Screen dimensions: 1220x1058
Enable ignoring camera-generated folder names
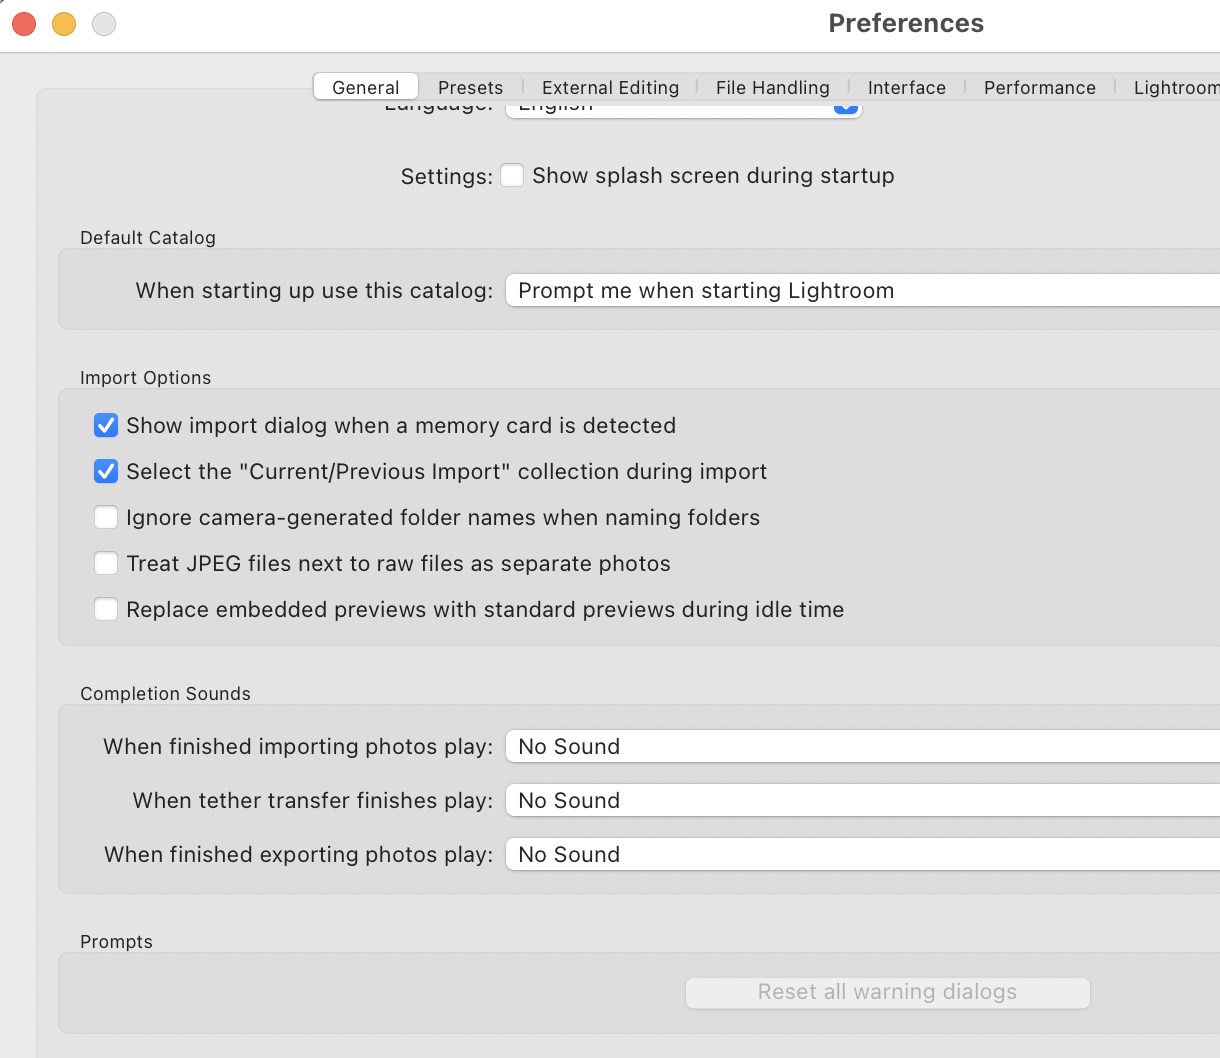[106, 517]
